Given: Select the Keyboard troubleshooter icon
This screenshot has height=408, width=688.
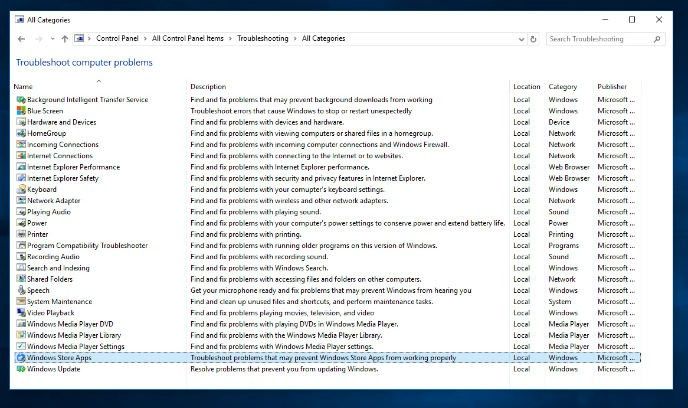Looking at the screenshot, I should (x=20, y=189).
